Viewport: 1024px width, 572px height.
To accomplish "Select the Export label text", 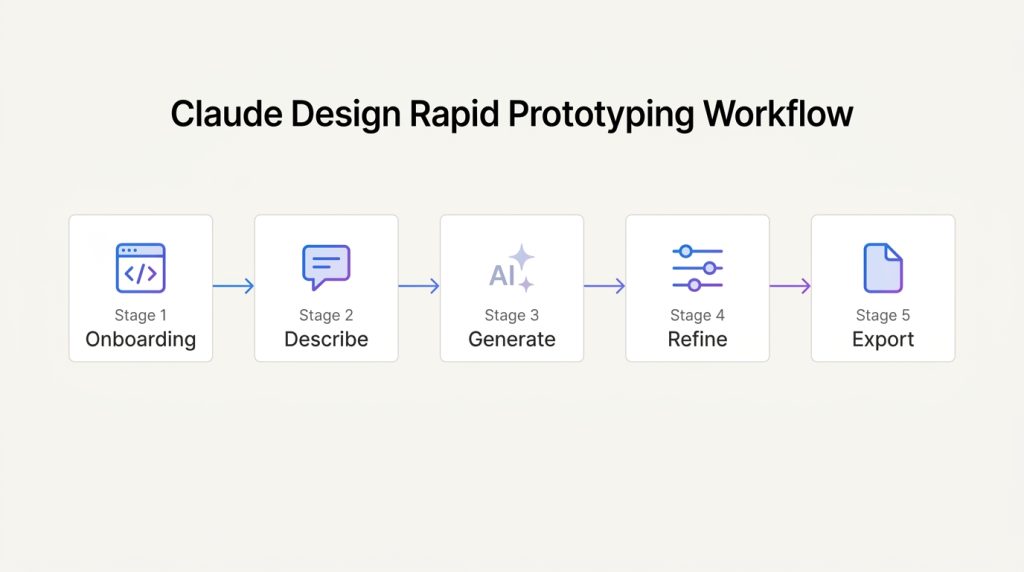I will (883, 339).
